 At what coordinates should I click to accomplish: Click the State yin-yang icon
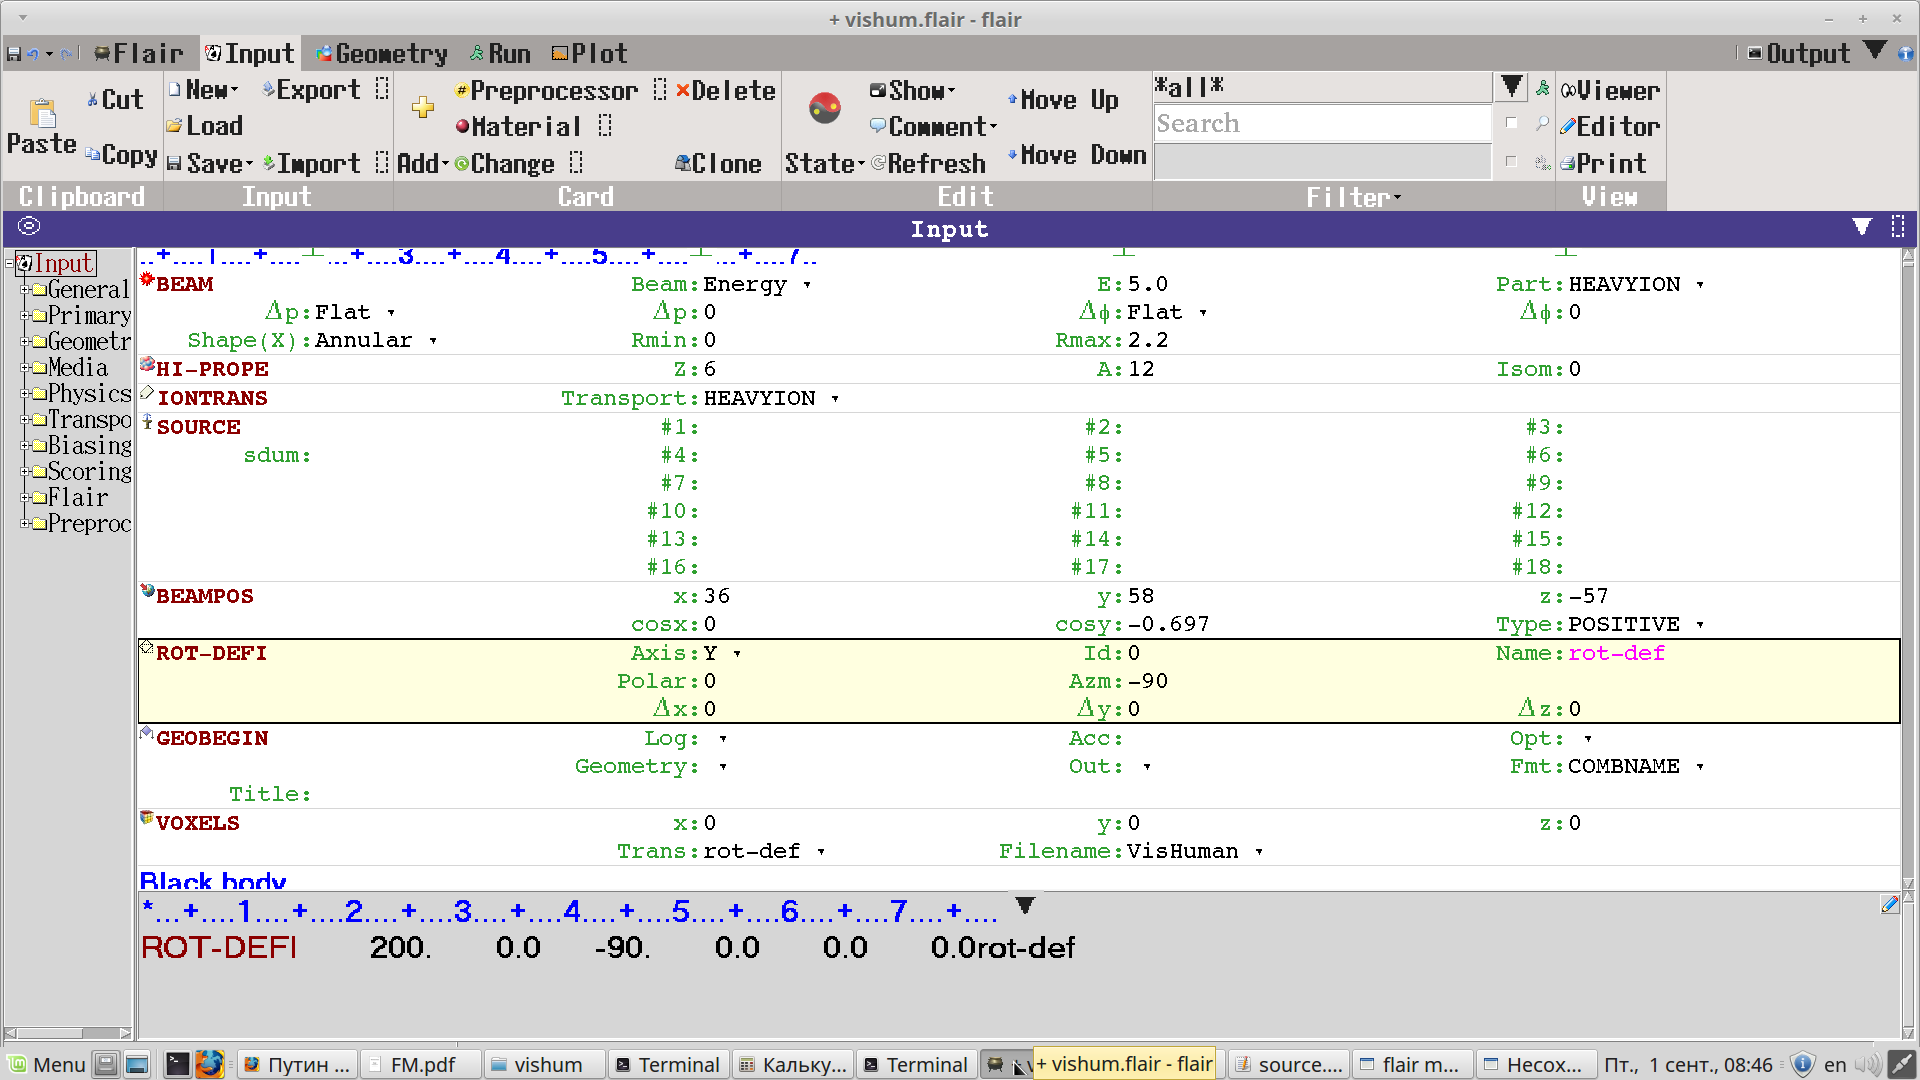825,107
